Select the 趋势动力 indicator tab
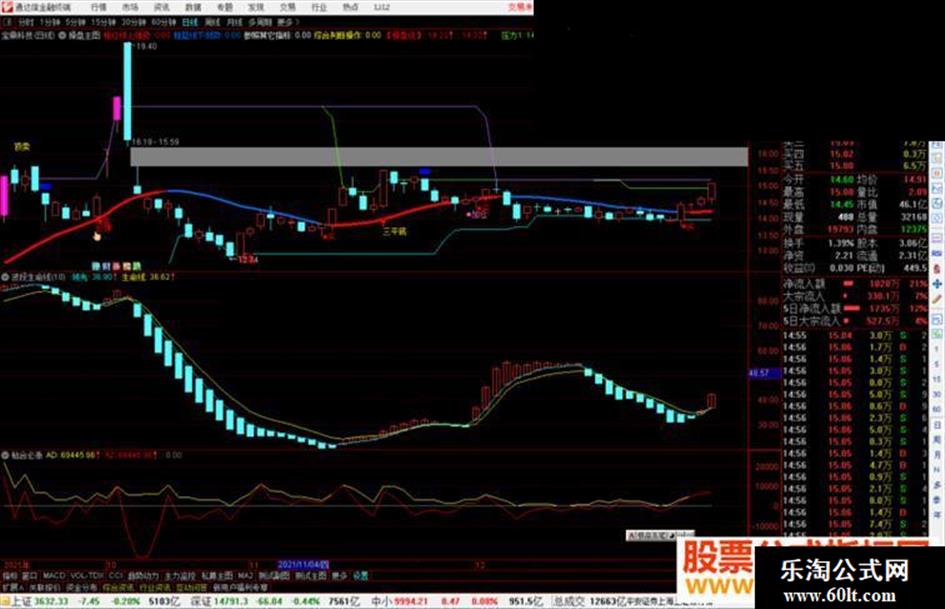 pyautogui.click(x=143, y=576)
